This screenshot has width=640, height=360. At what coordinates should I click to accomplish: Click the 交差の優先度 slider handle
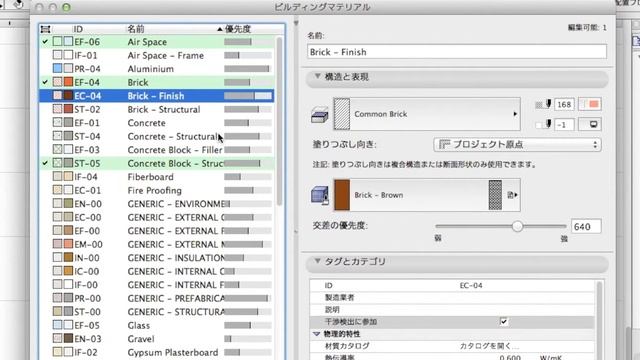[518, 226]
